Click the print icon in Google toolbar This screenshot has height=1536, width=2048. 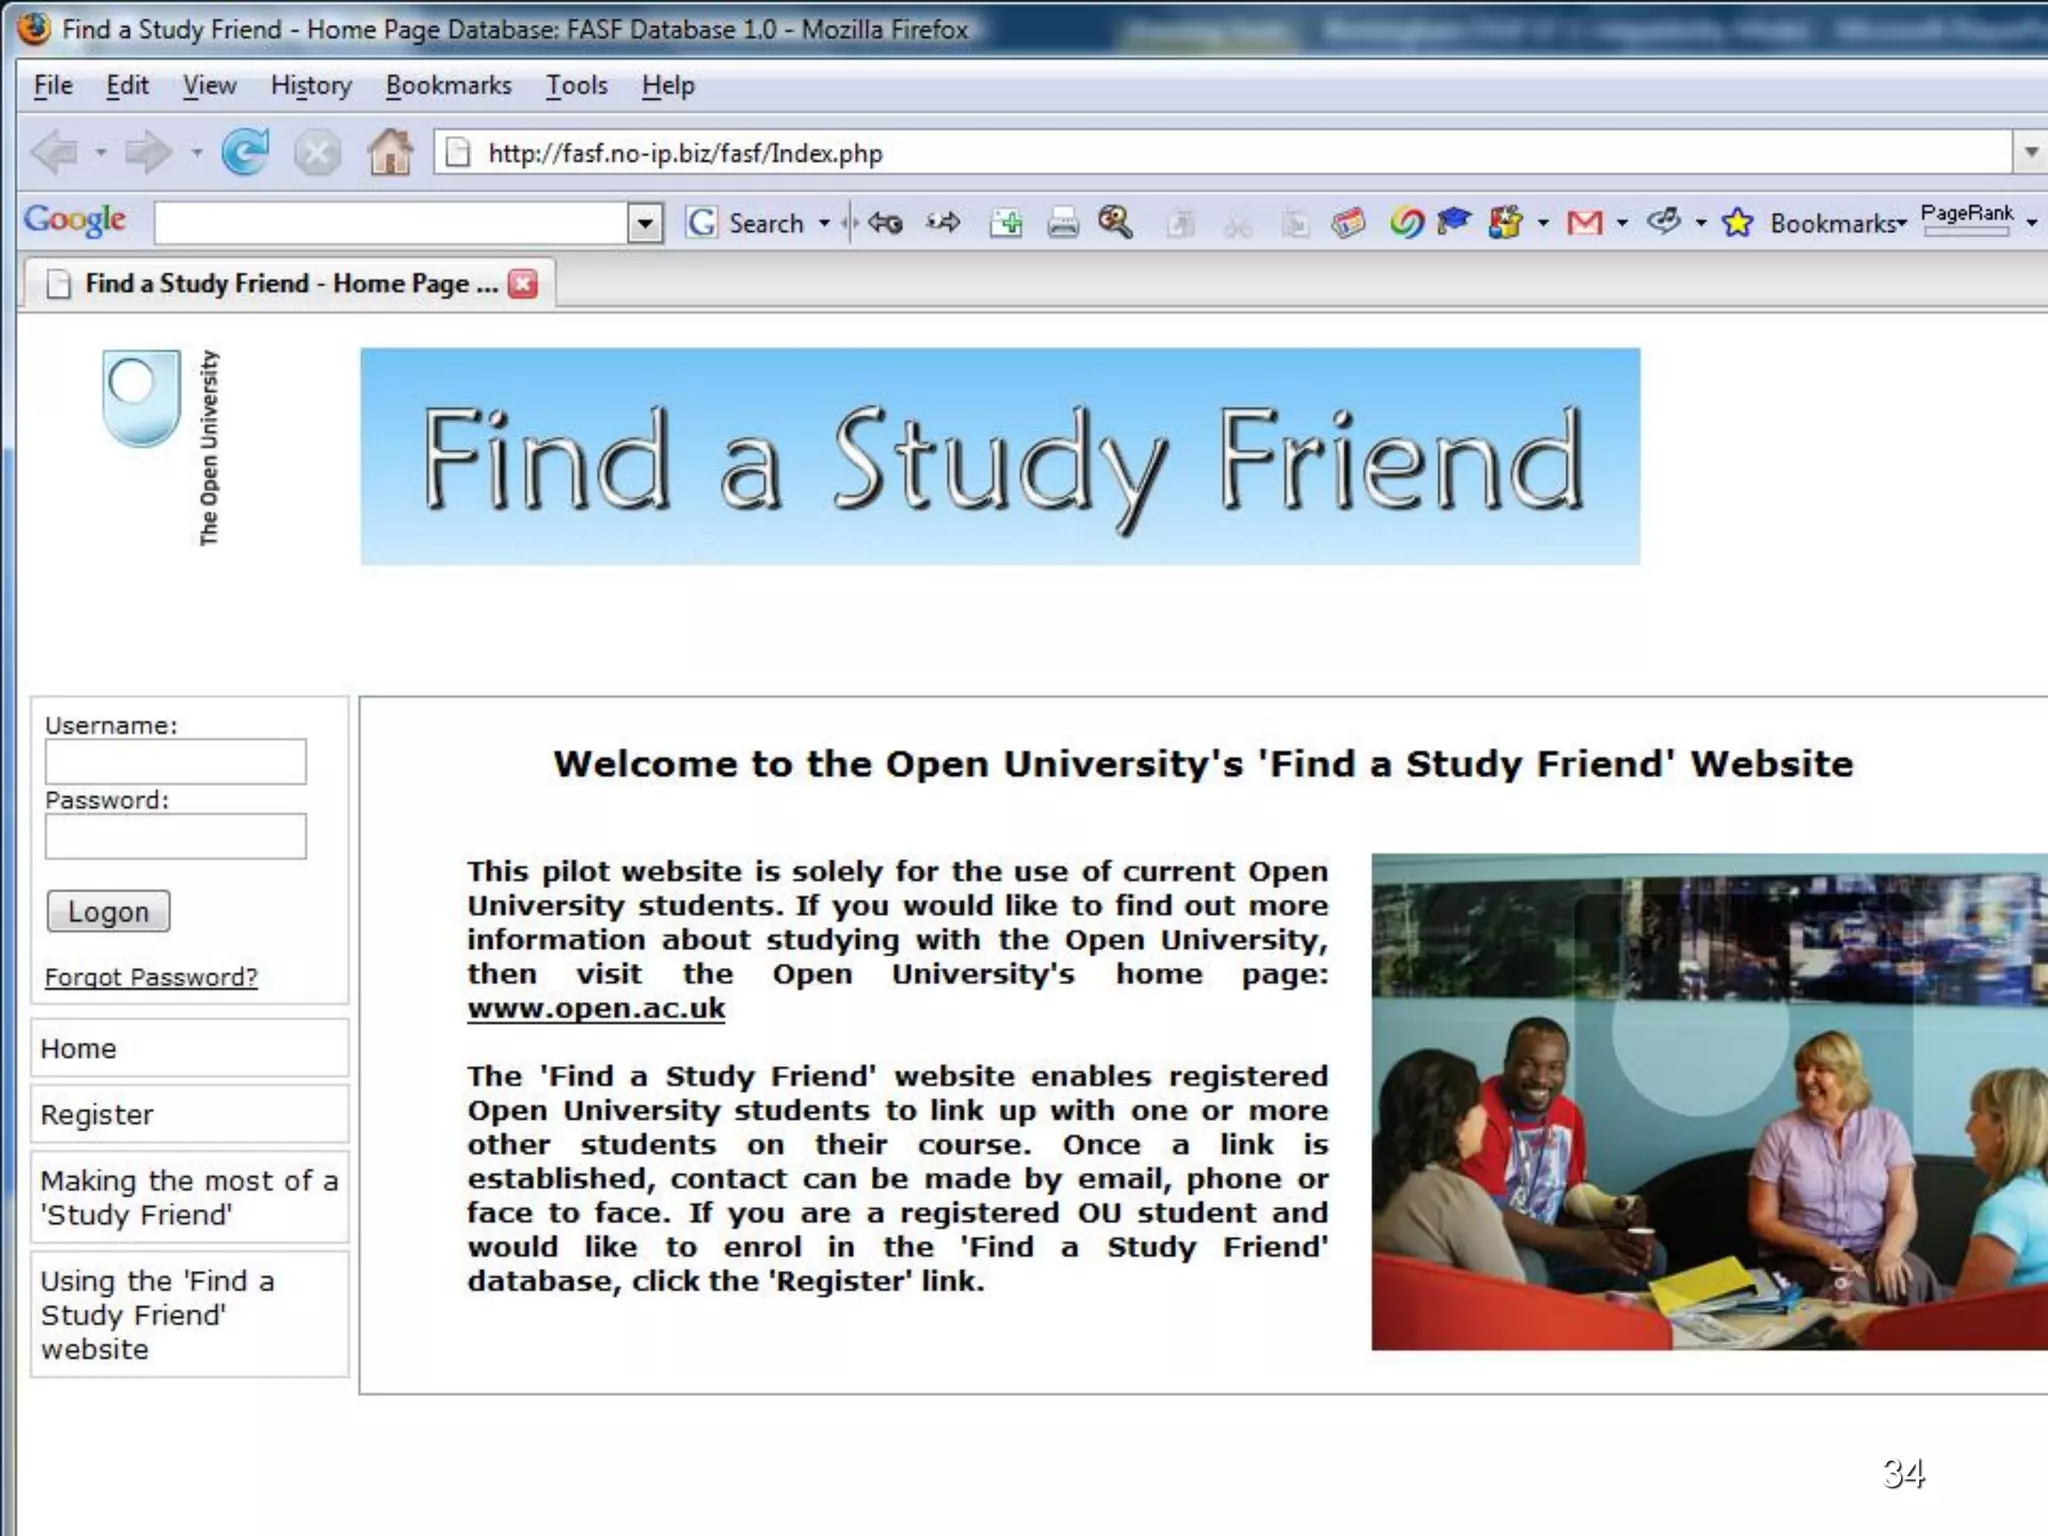pyautogui.click(x=1063, y=222)
